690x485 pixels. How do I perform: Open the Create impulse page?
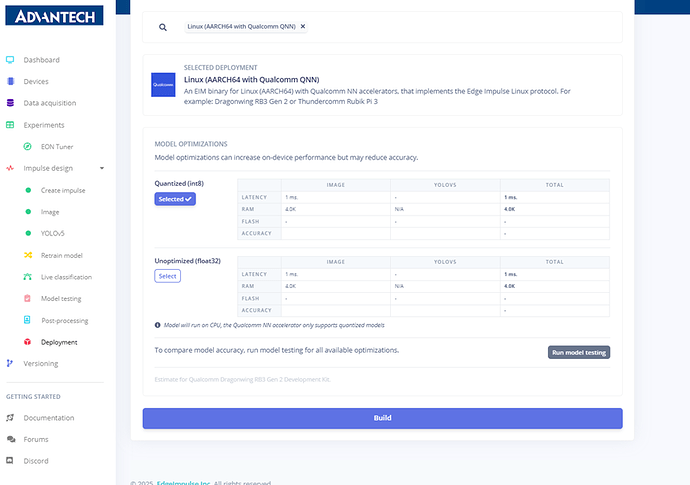pyautogui.click(x=63, y=190)
